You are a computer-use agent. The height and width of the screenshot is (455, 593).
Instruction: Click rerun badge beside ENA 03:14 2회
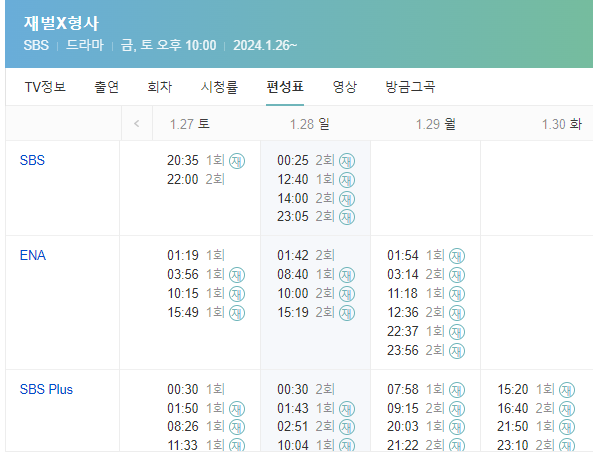456,275
